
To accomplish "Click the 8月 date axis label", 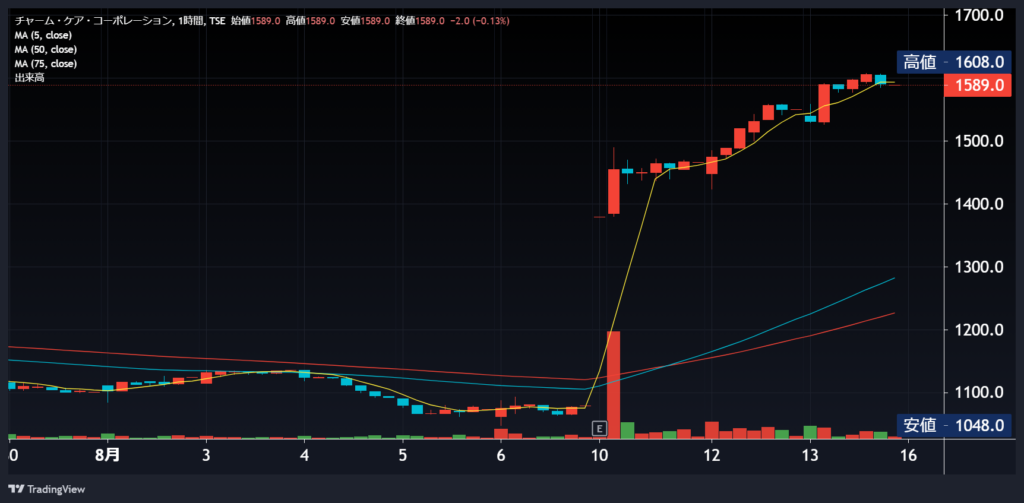I will click(x=107, y=455).
